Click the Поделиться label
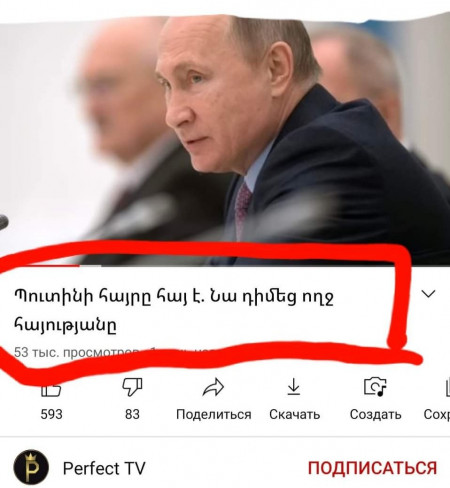Screen dimensions: 450x488 (214, 415)
